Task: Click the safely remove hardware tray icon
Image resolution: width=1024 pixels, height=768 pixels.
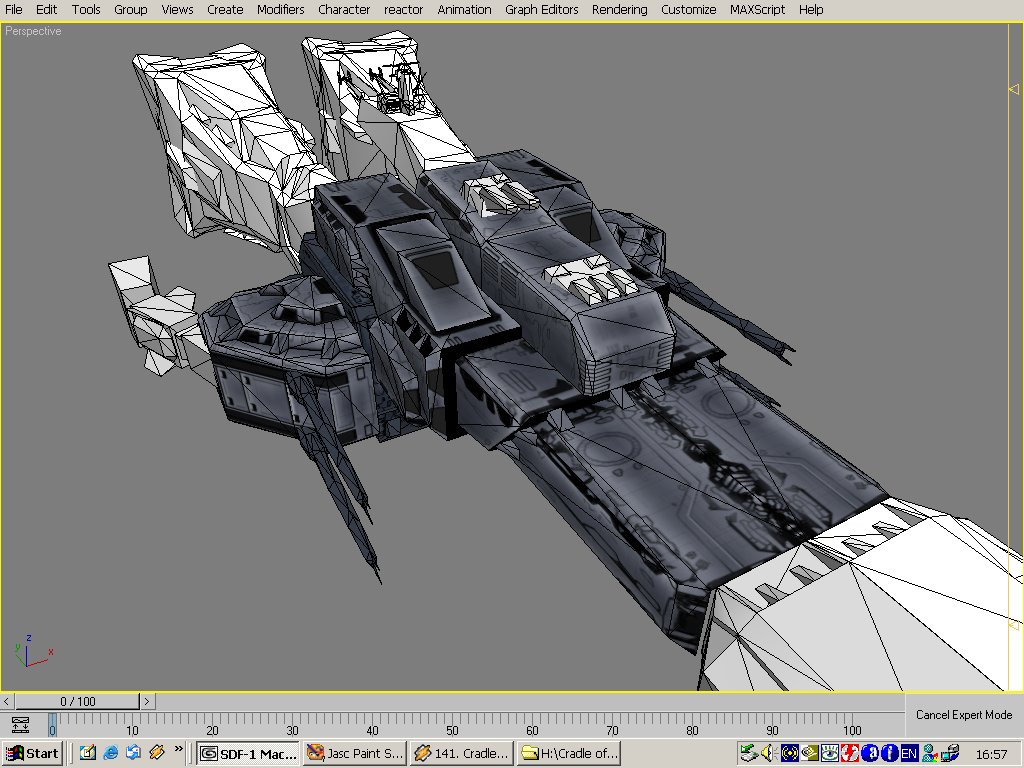Action: tap(749, 753)
